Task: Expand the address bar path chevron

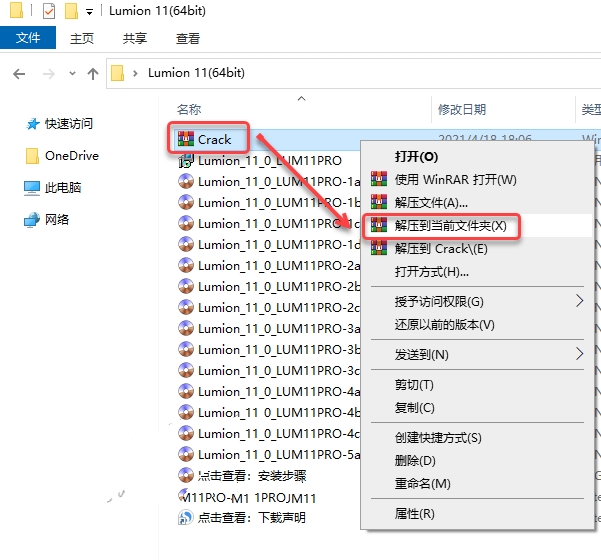Action: click(135, 73)
